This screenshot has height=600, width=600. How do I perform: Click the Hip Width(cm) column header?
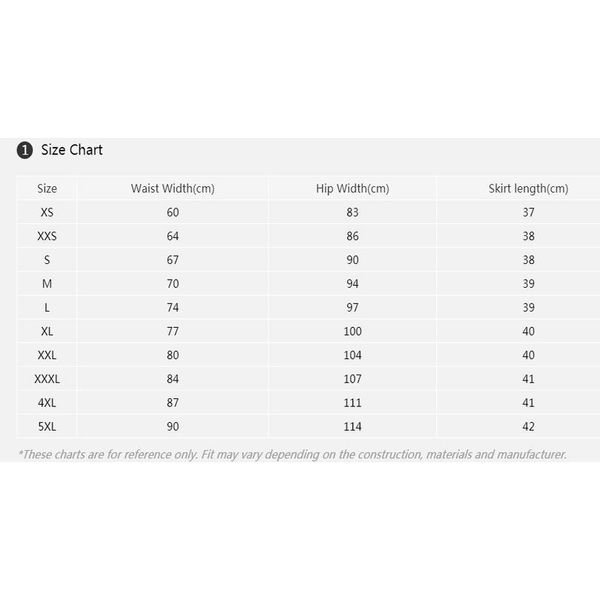pos(351,188)
